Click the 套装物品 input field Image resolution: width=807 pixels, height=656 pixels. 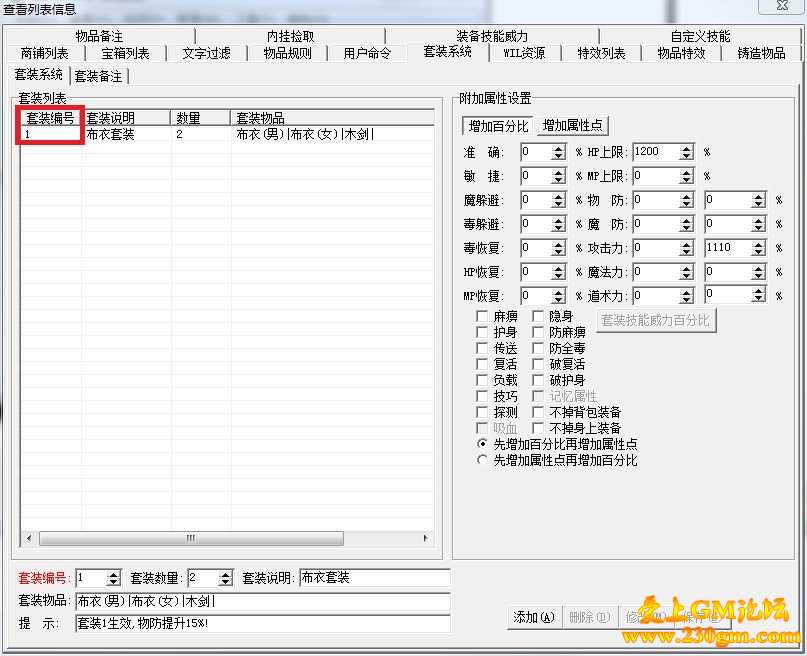pyautogui.click(x=263, y=600)
